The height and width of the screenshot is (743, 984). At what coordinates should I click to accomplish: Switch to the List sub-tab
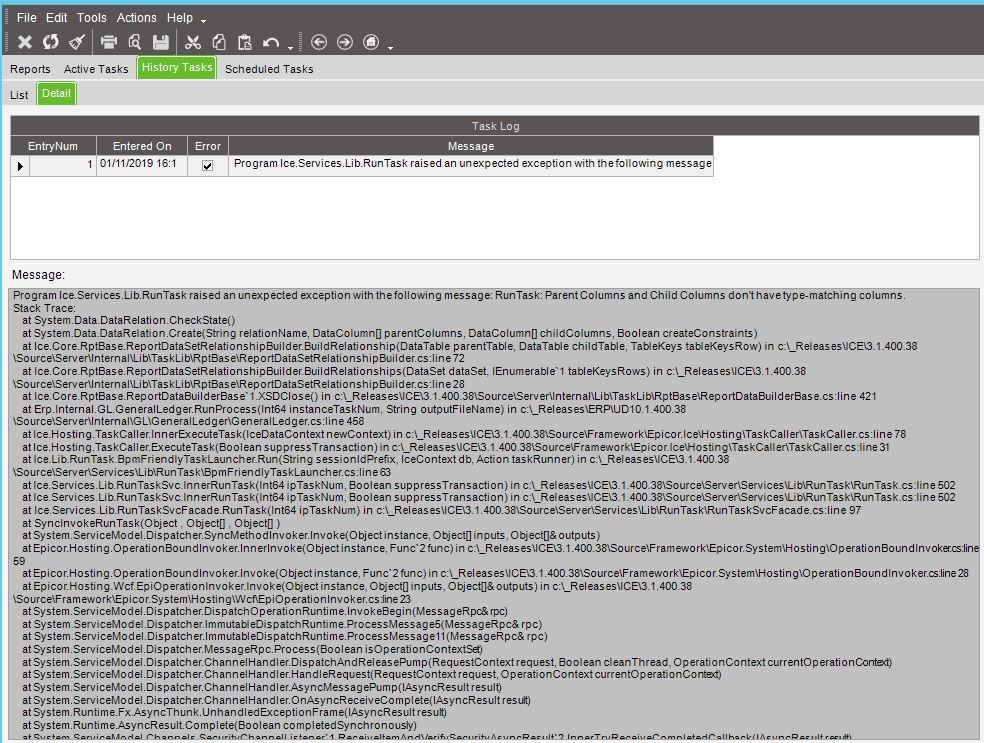(19, 95)
